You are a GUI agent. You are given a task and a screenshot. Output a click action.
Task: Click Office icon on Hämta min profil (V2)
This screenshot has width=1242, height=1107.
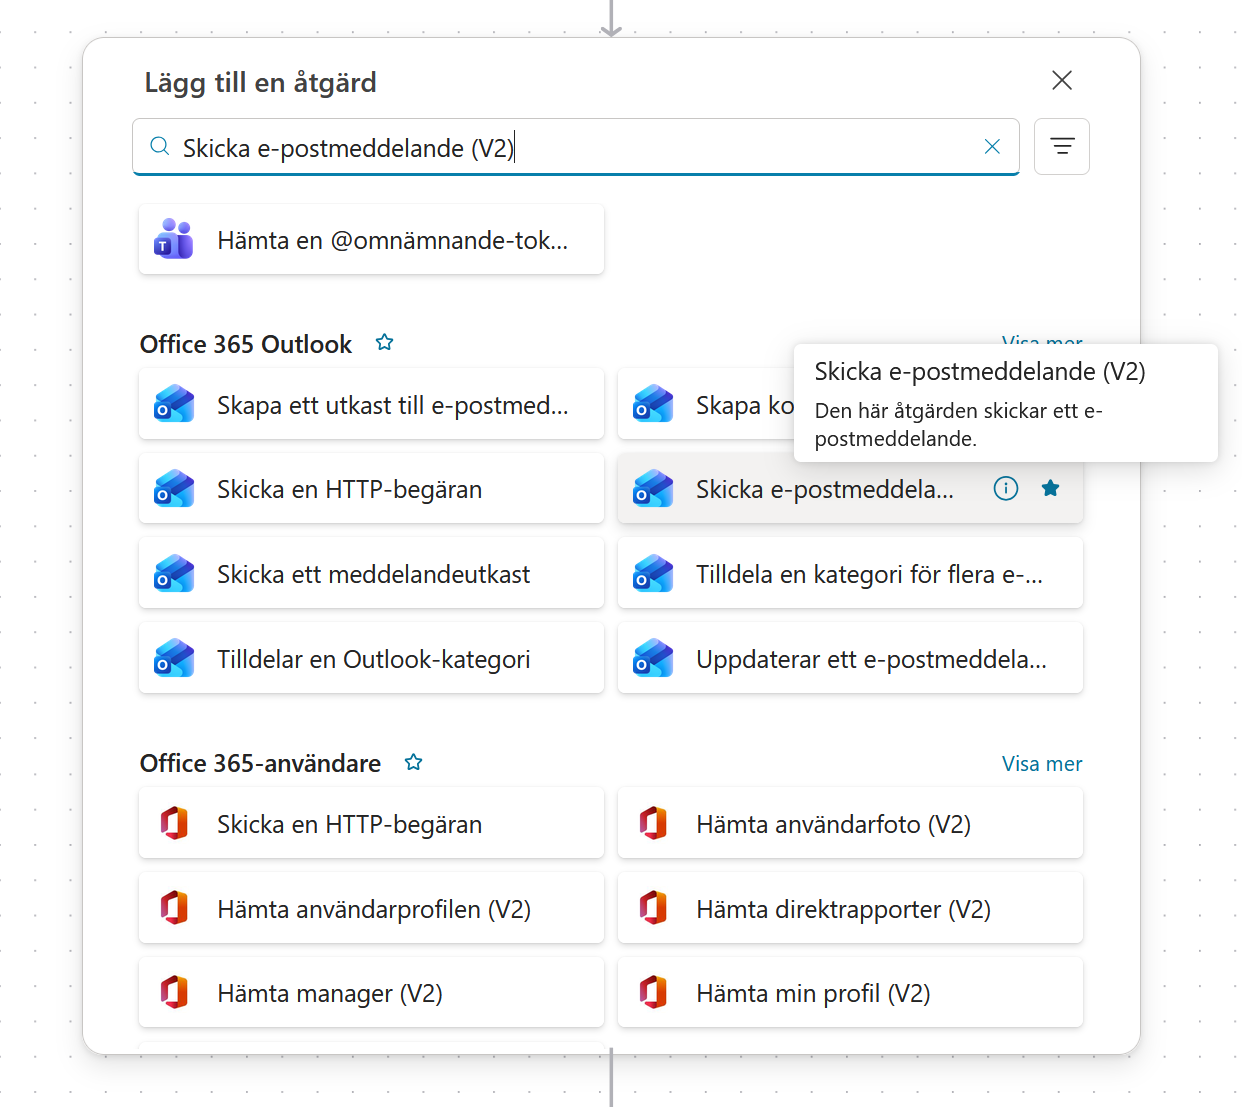653,993
